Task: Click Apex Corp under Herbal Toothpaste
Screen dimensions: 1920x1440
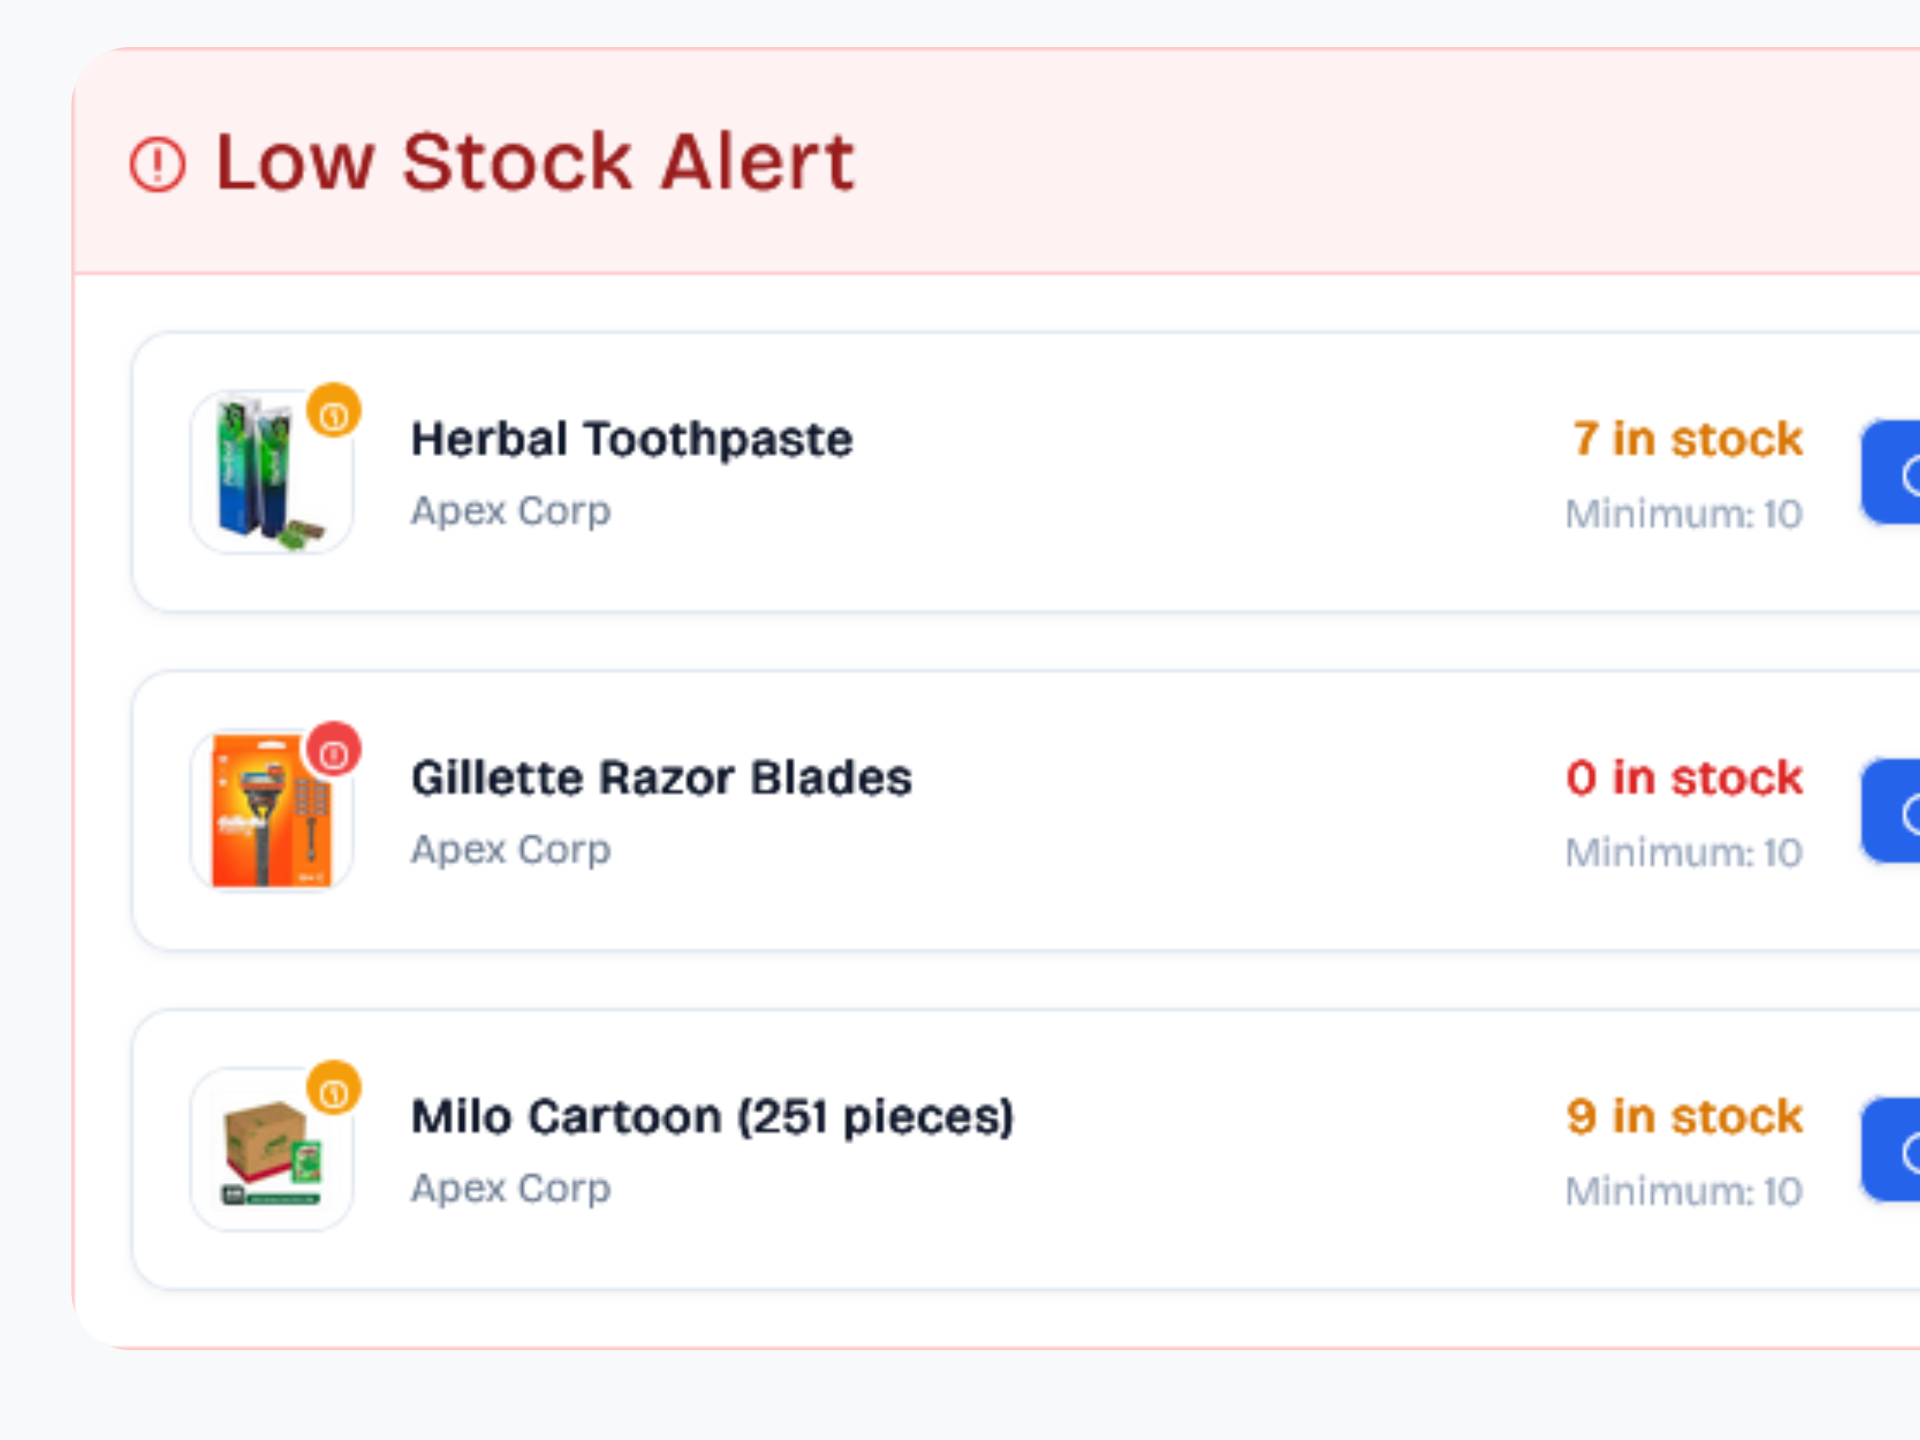Action: tap(510, 511)
